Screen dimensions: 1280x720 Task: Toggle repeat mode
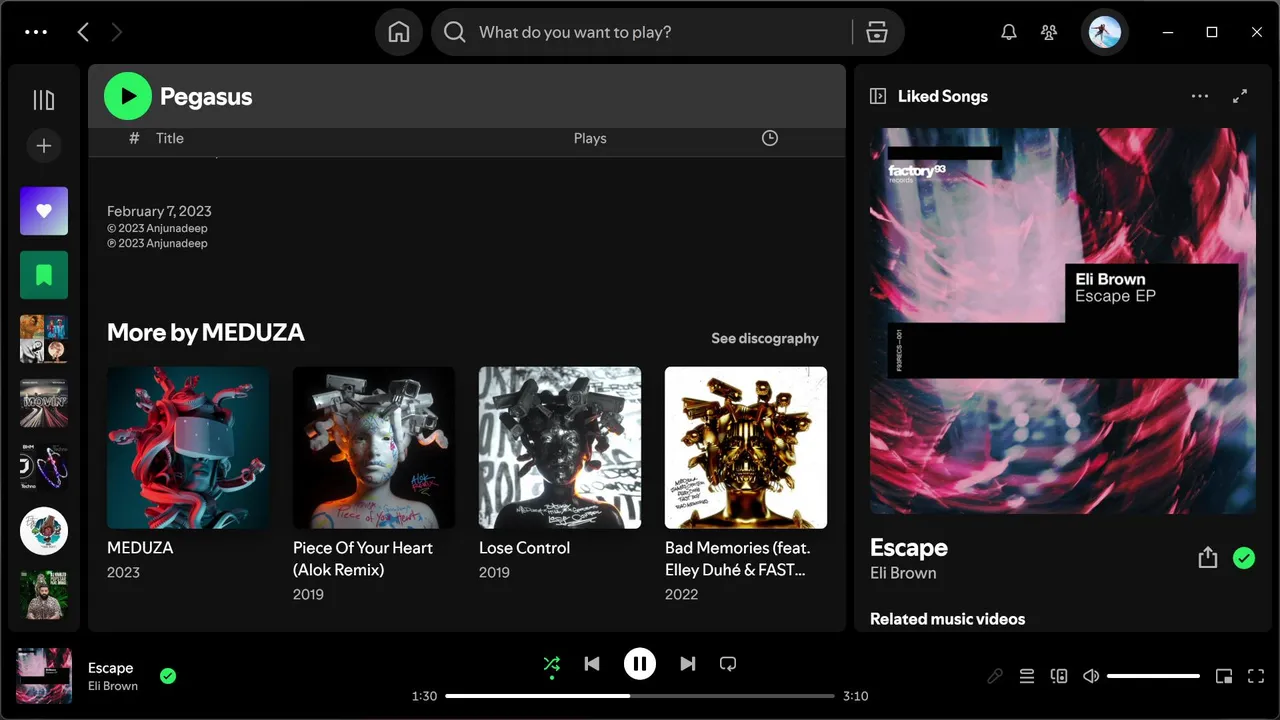(728, 664)
